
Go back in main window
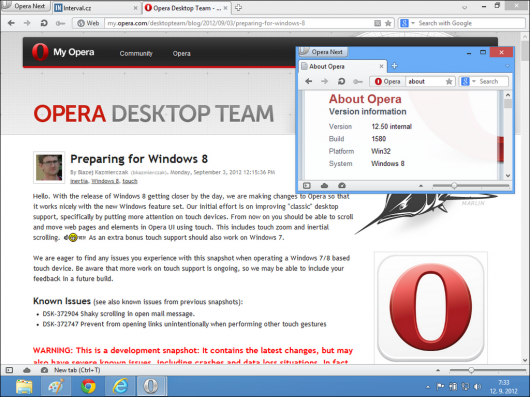click(x=11, y=23)
